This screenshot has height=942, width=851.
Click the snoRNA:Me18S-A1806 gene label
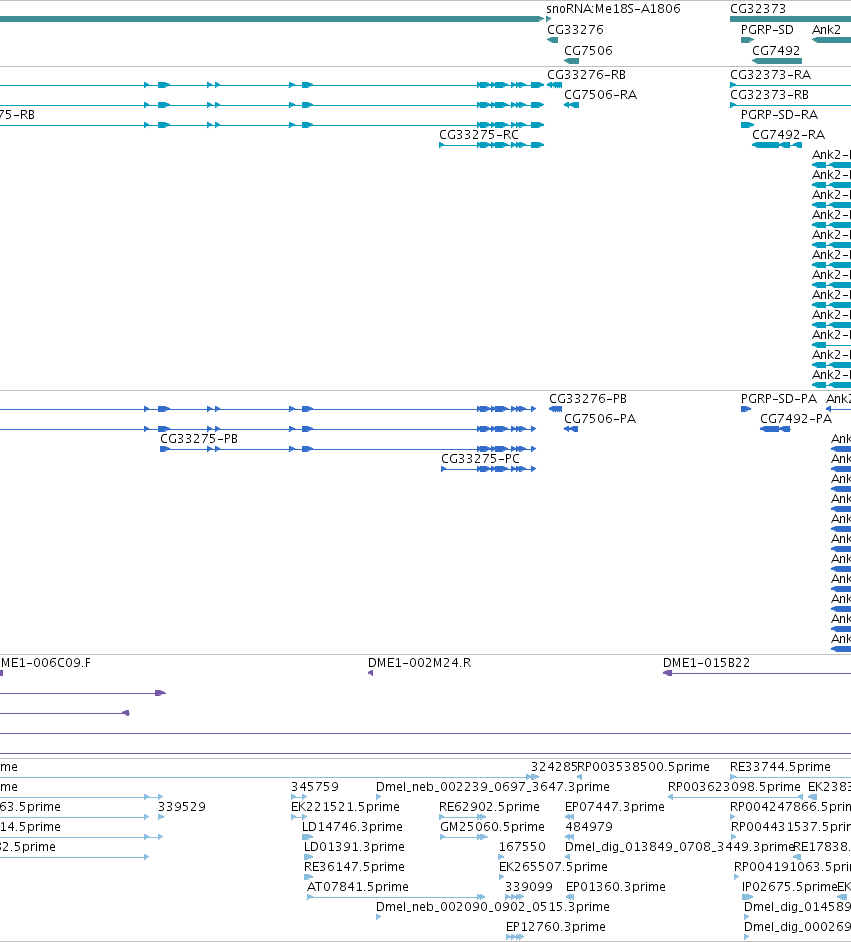[613, 9]
